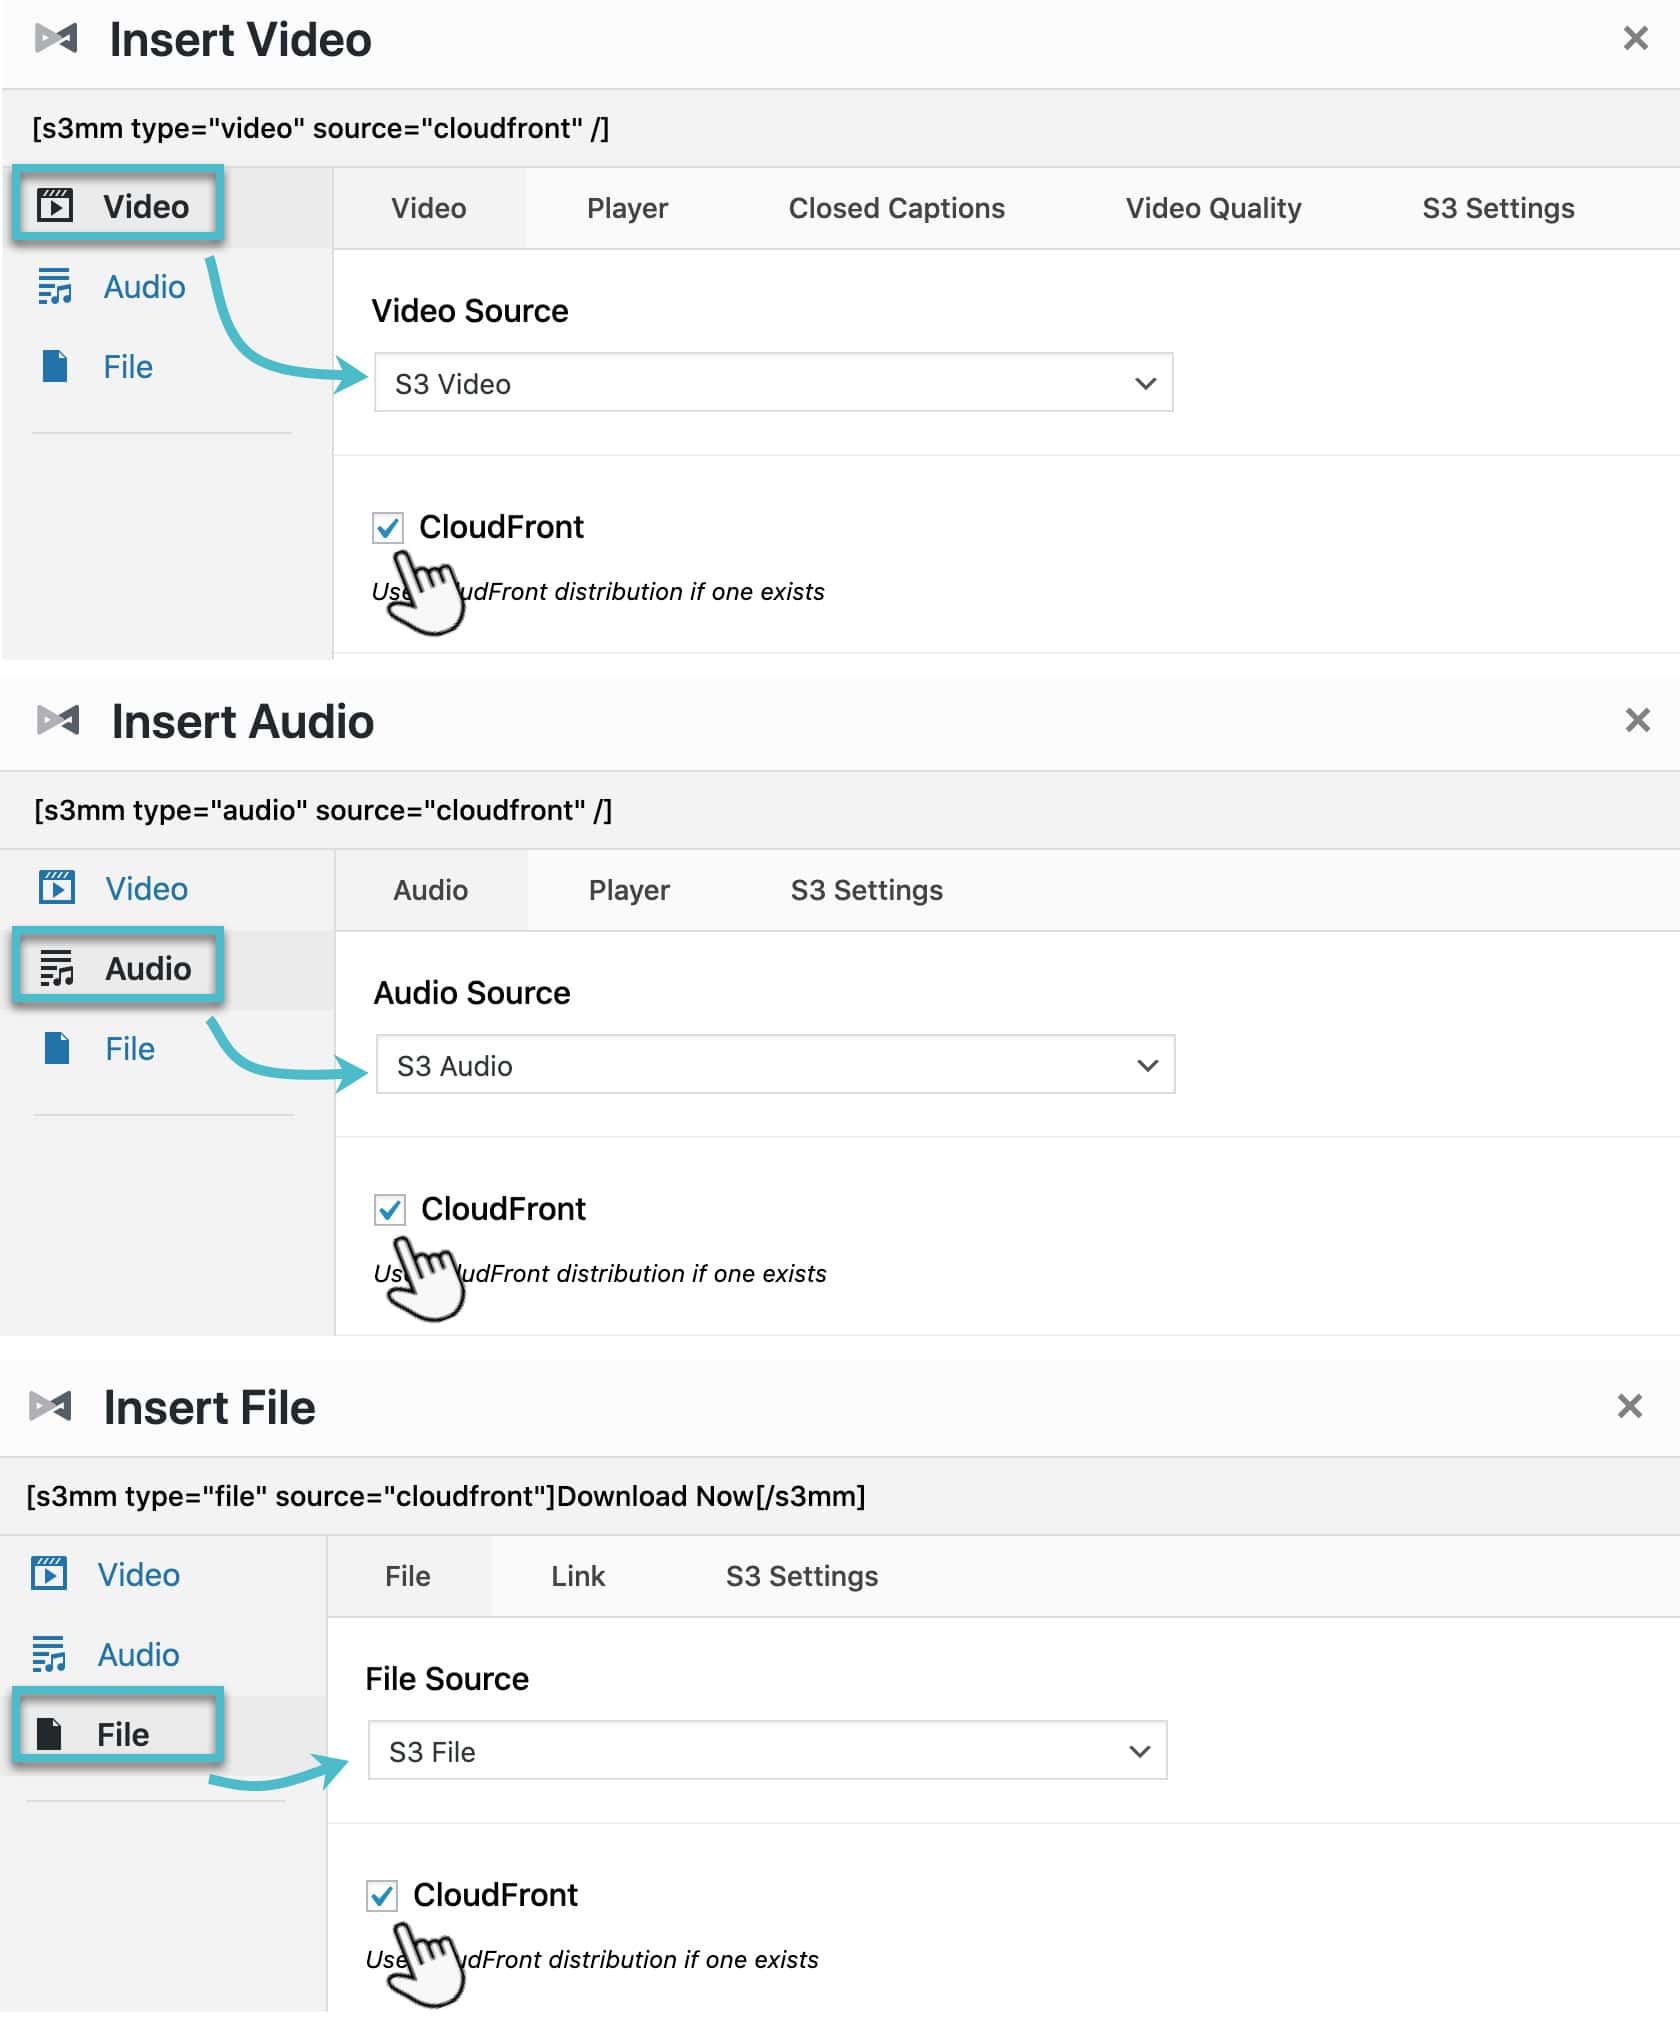
Task: Click File page icon in Insert Video sidebar
Action: [x=55, y=367]
